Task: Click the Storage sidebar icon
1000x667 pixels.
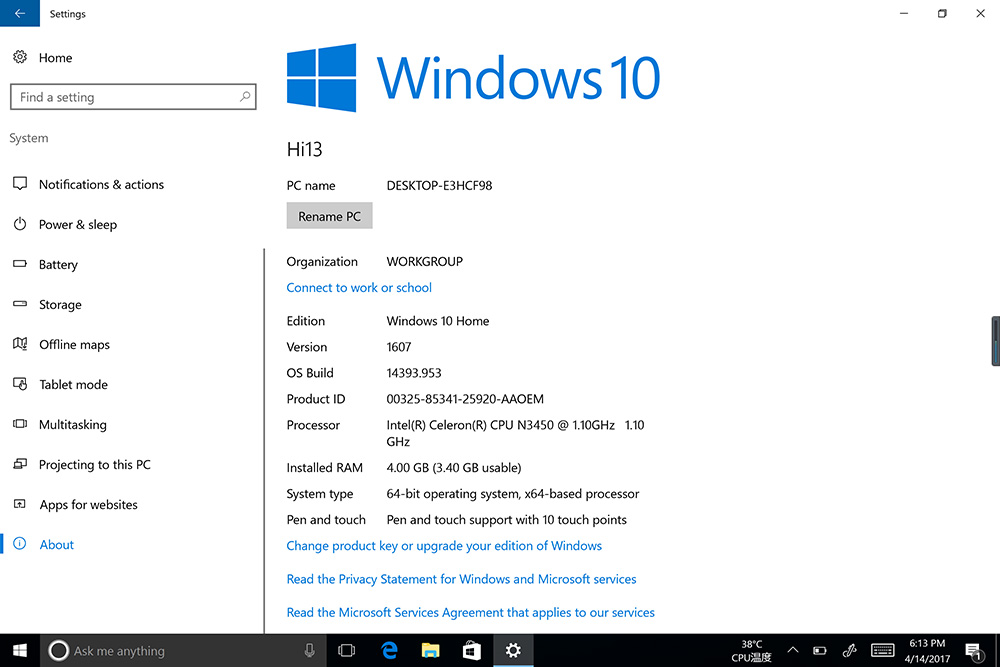Action: 20,304
